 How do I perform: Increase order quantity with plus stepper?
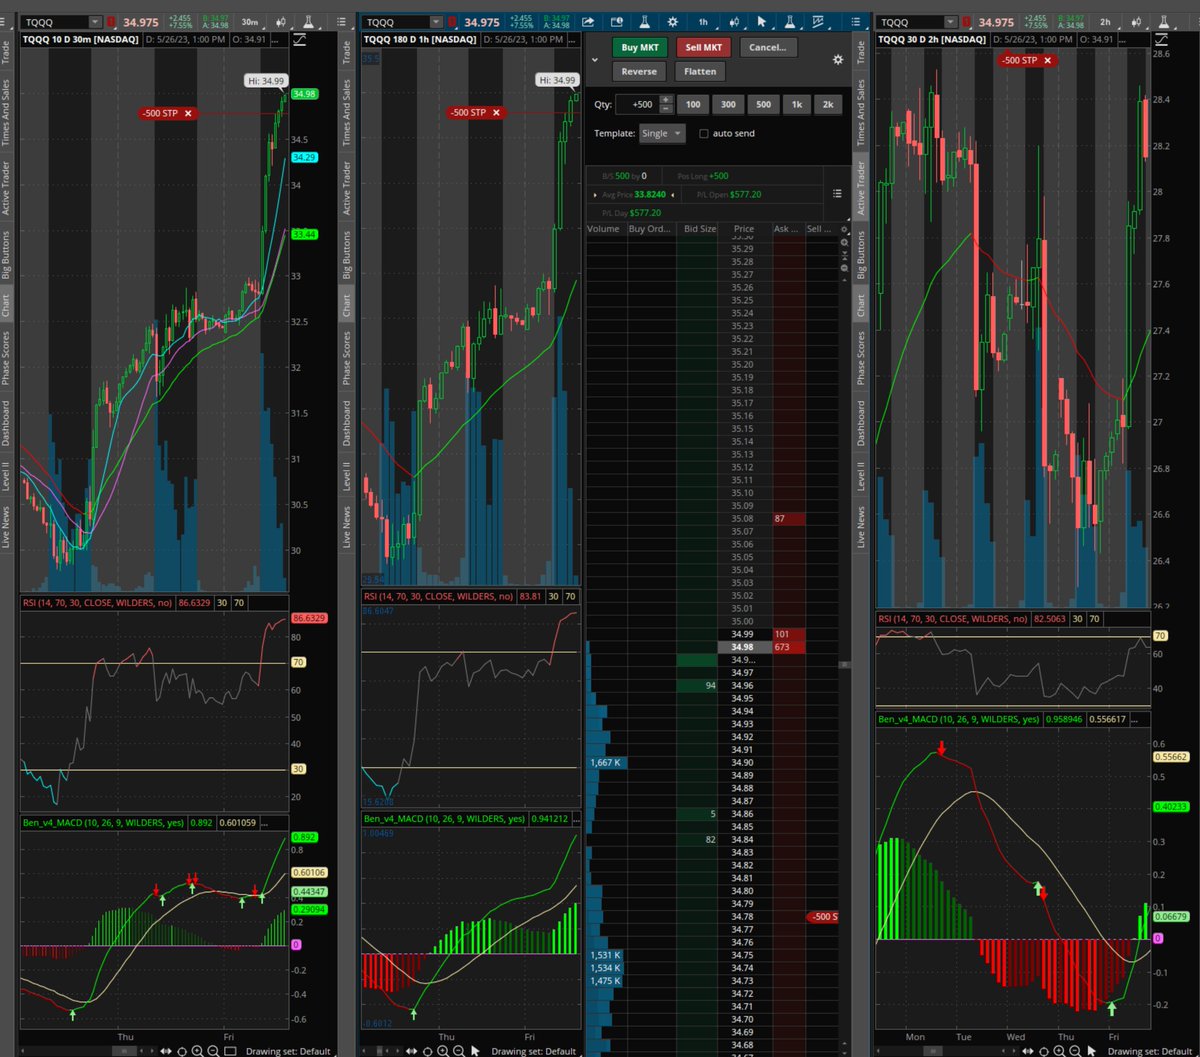point(666,99)
